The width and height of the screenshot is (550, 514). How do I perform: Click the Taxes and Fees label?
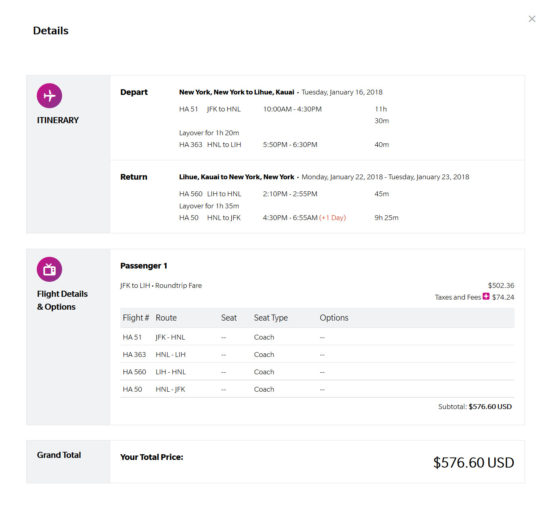point(458,297)
